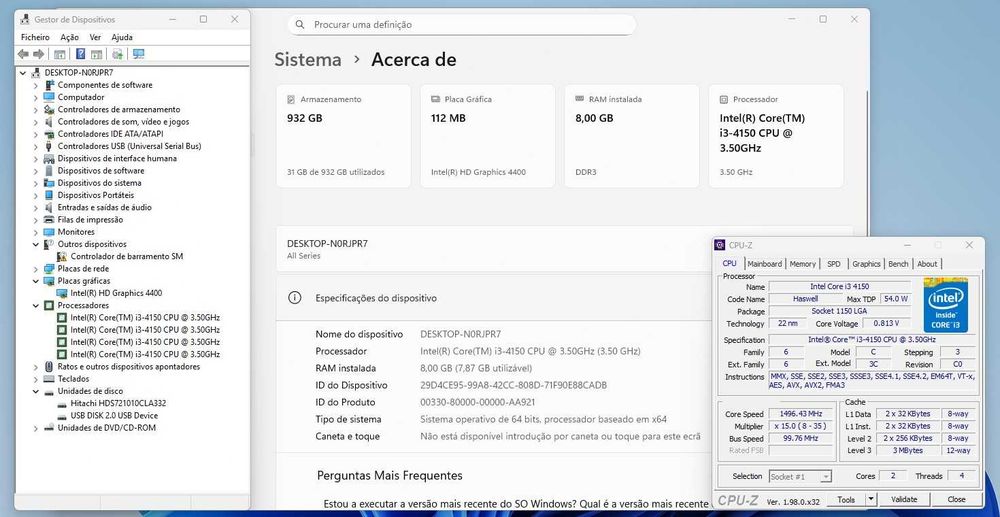Click the Forward arrow in Gestor de Dispositivos toolbar

(38, 54)
